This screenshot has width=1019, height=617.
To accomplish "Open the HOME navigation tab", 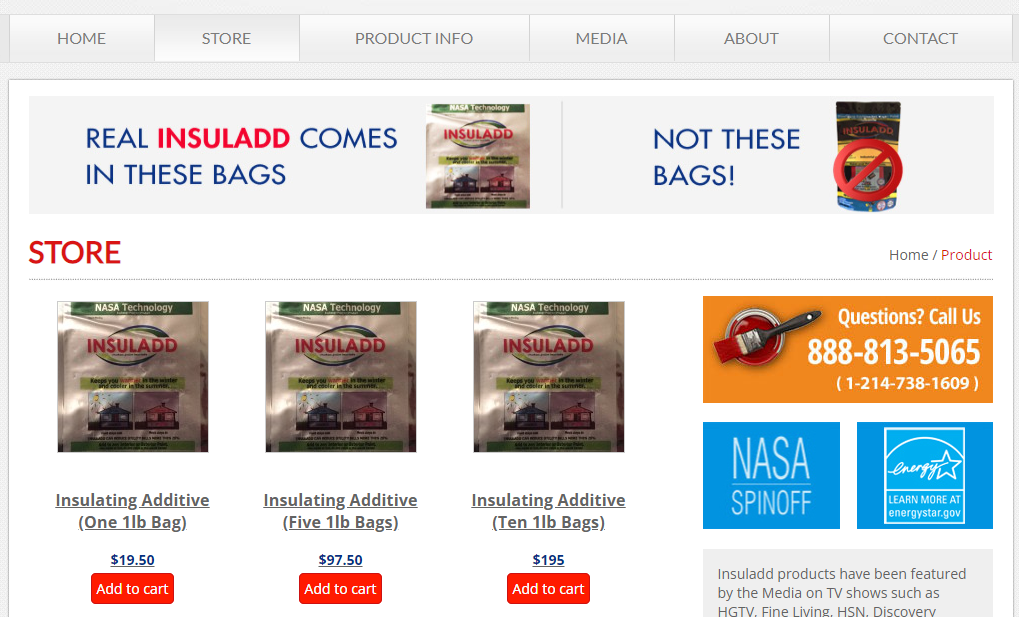I will click(x=81, y=38).
